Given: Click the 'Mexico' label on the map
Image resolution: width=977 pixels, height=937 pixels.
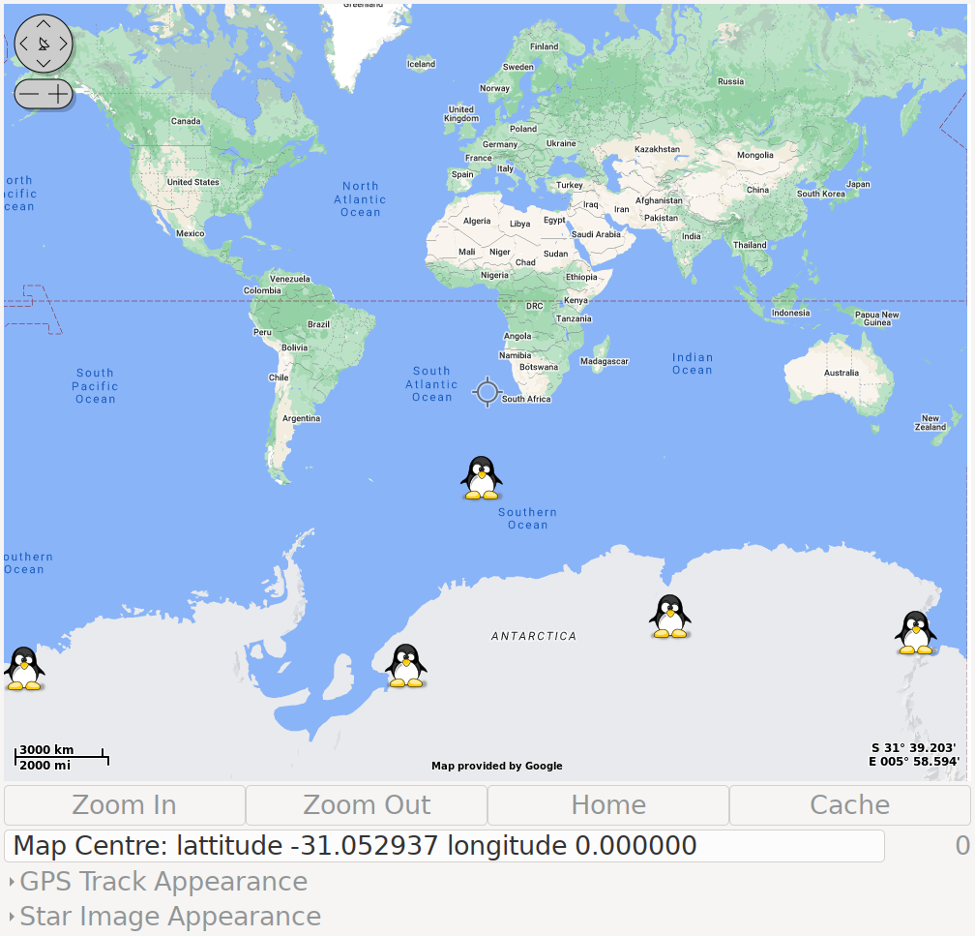Looking at the screenshot, I should pos(190,234).
